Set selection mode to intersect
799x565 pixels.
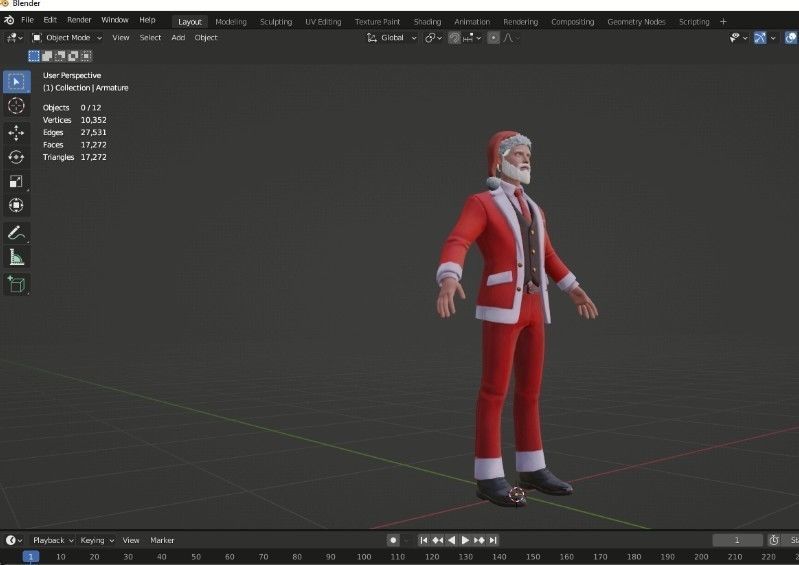click(86, 56)
